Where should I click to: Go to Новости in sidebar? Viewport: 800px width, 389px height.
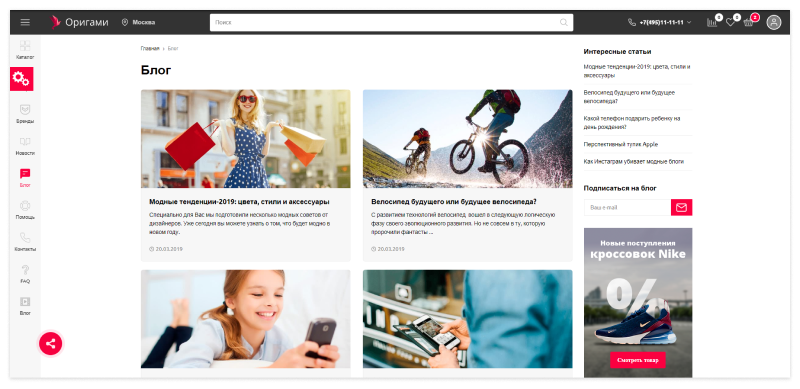[x=25, y=146]
